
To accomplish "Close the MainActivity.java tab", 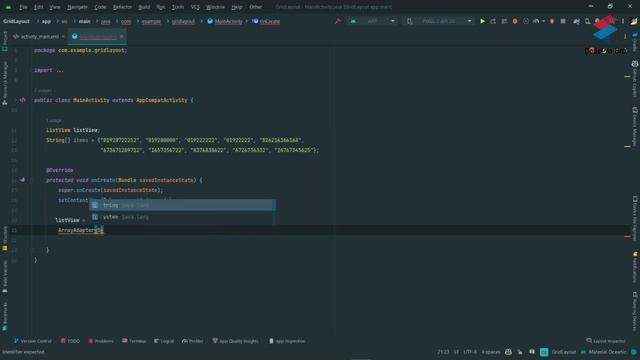I will 122,37.
